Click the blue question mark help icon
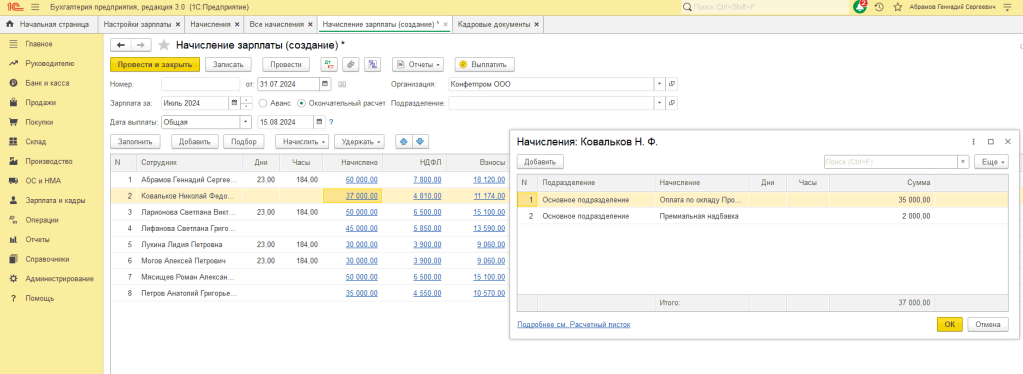 (x=331, y=122)
